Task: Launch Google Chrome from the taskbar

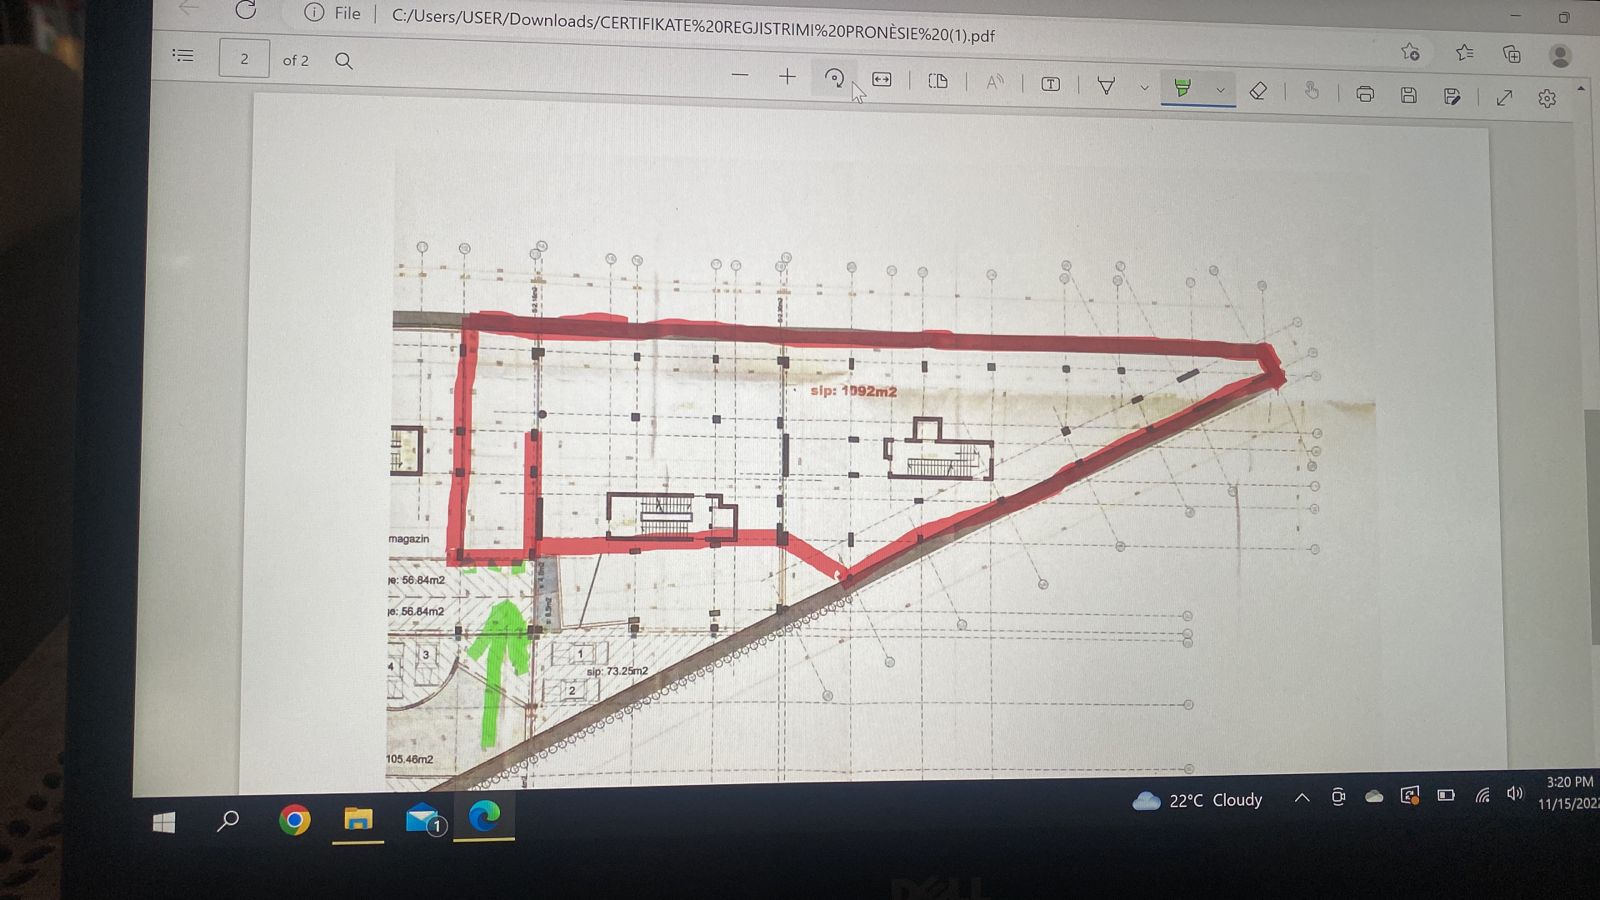Action: pos(294,820)
